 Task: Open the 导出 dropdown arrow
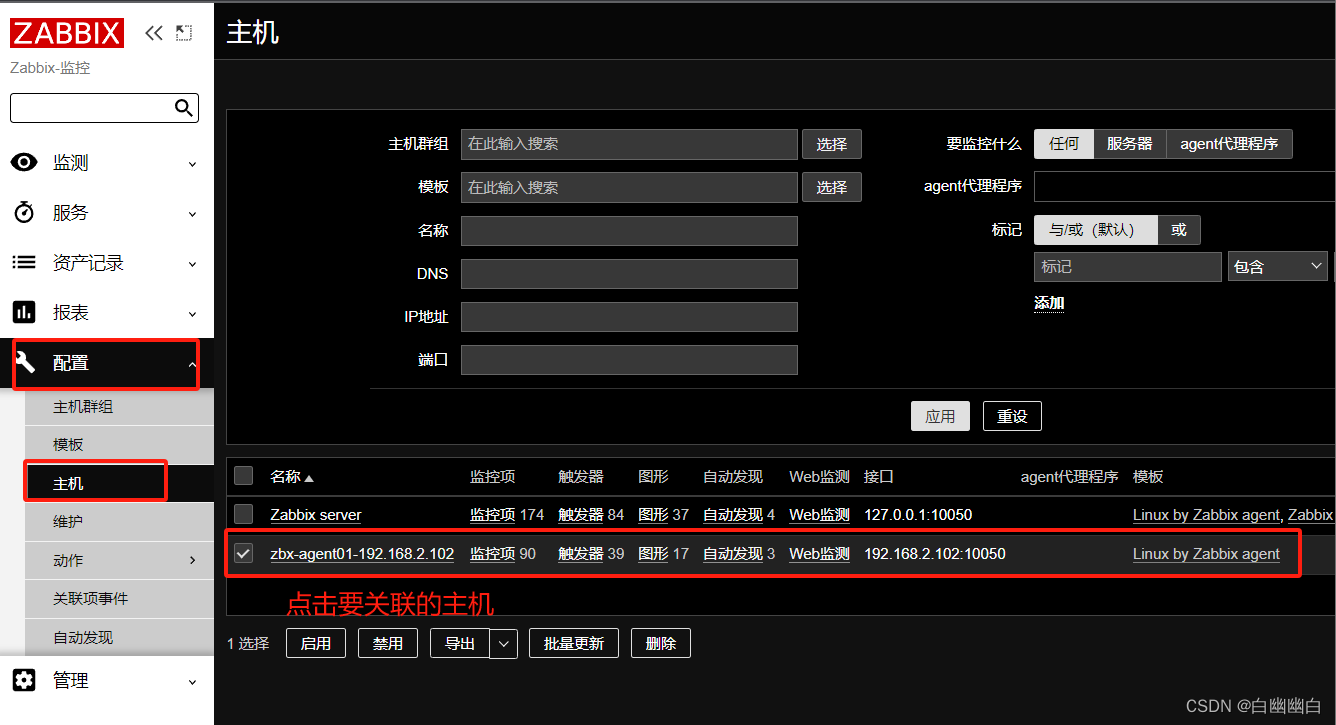click(x=504, y=643)
